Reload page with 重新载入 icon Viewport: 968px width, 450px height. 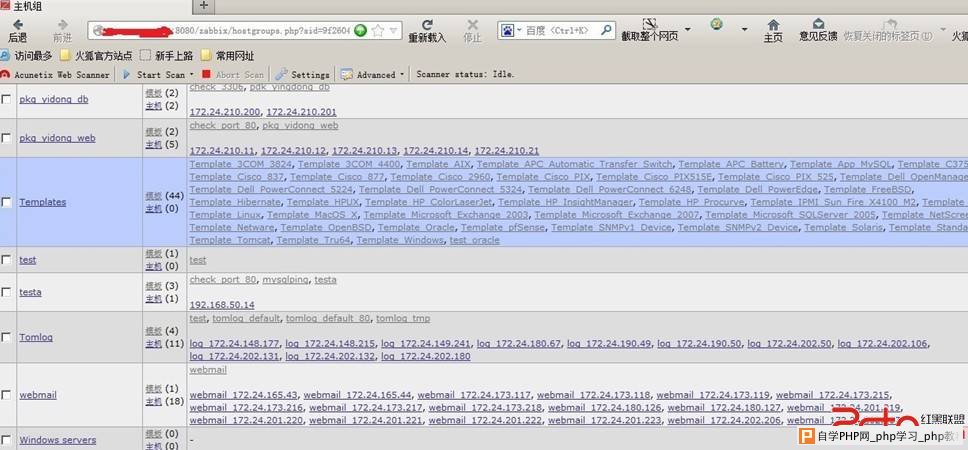[427, 25]
